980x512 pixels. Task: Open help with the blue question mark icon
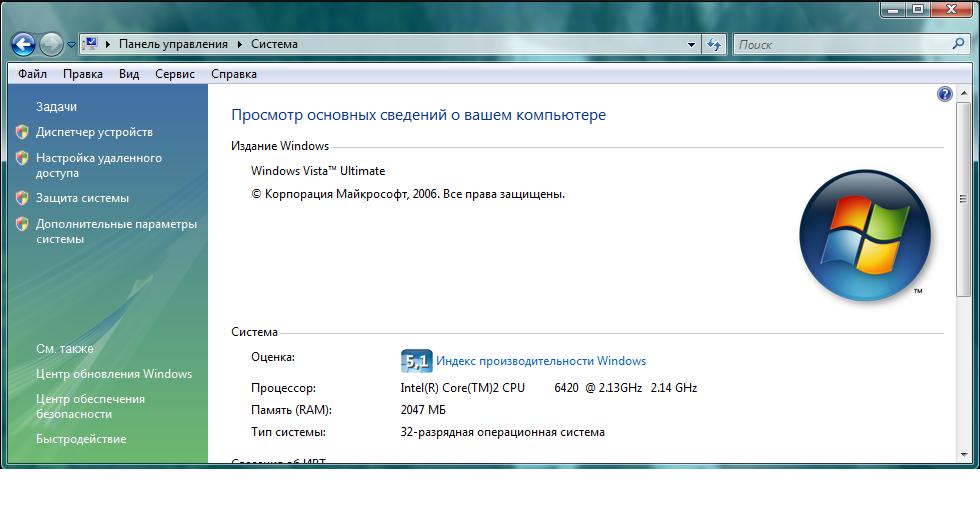point(944,94)
